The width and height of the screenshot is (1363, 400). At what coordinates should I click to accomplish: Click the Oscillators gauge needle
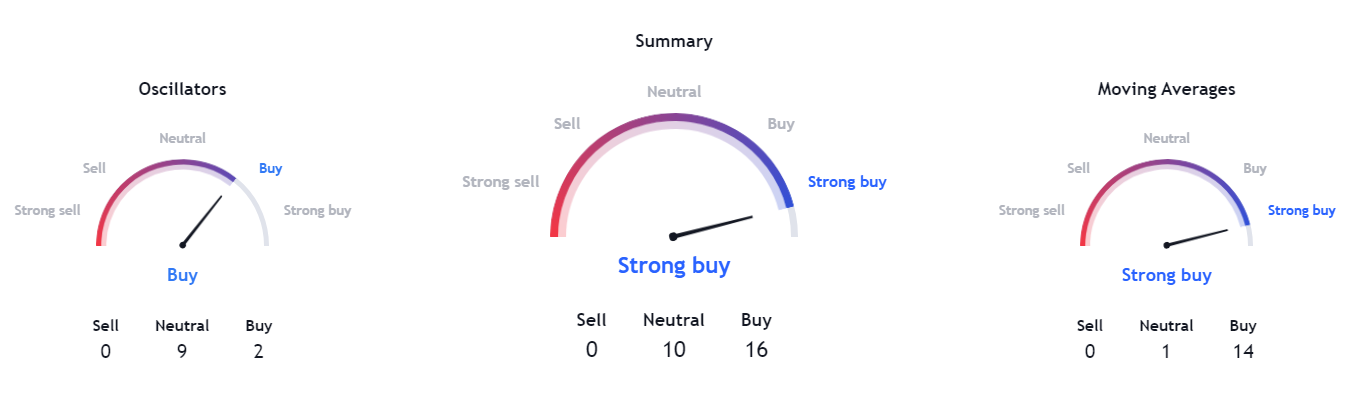pos(202,220)
